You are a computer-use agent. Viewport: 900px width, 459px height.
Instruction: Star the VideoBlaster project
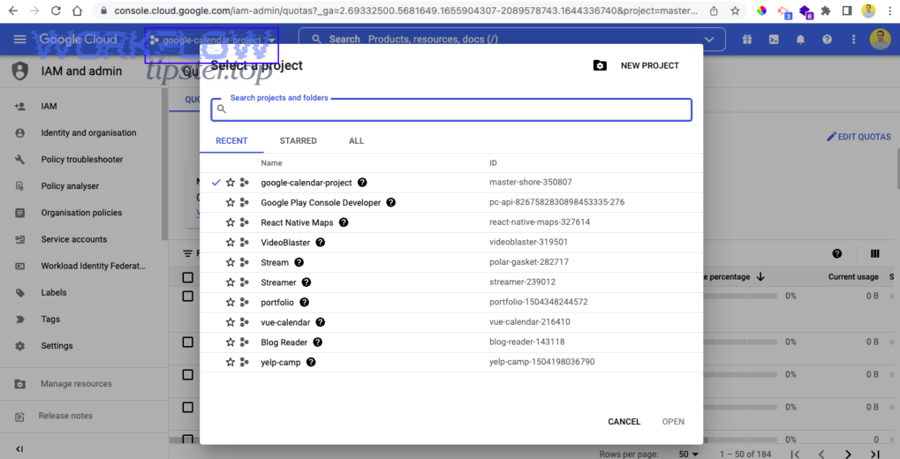tap(230, 243)
